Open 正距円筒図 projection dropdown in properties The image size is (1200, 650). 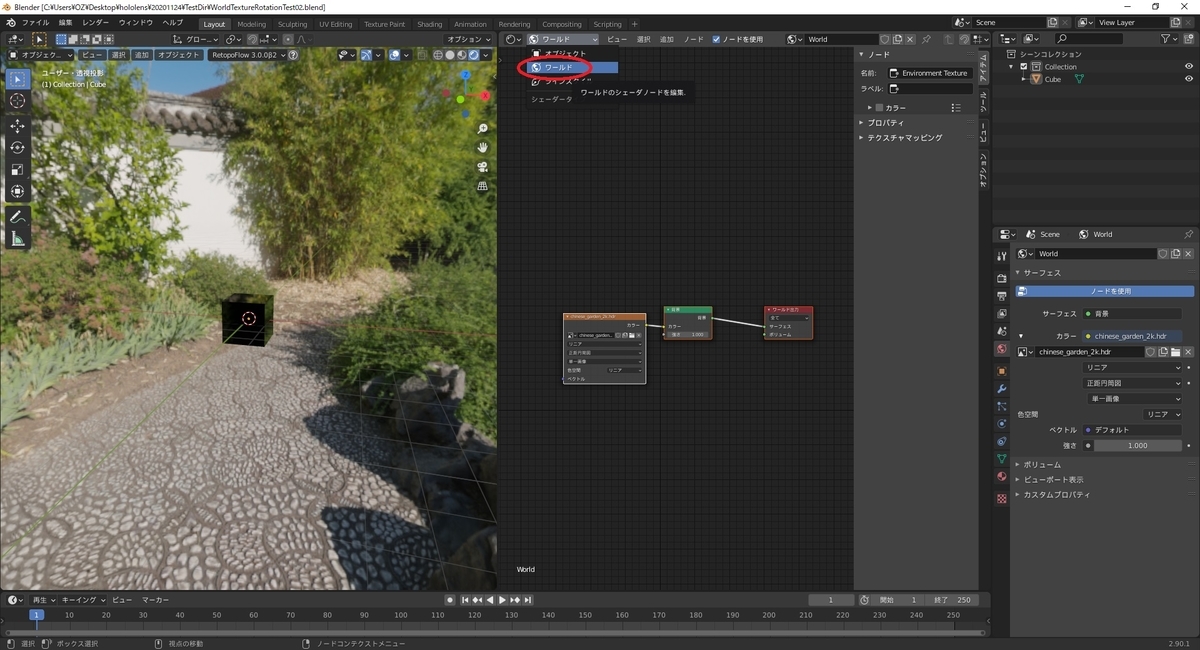pos(1134,383)
